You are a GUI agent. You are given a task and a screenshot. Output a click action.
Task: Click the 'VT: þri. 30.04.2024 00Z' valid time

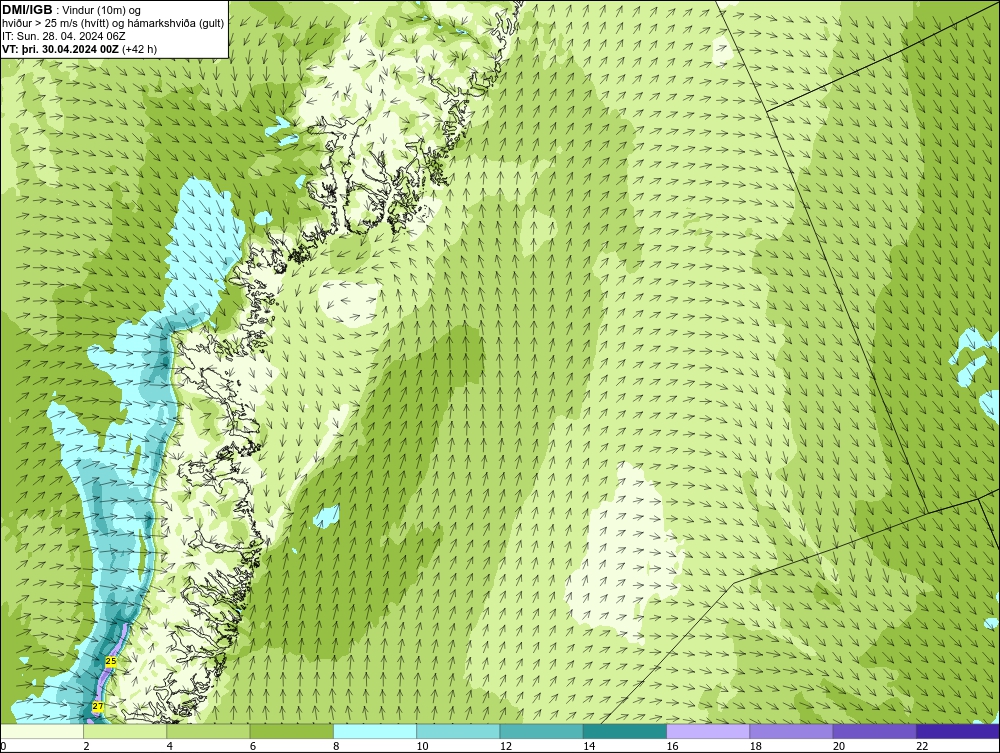coord(60,48)
